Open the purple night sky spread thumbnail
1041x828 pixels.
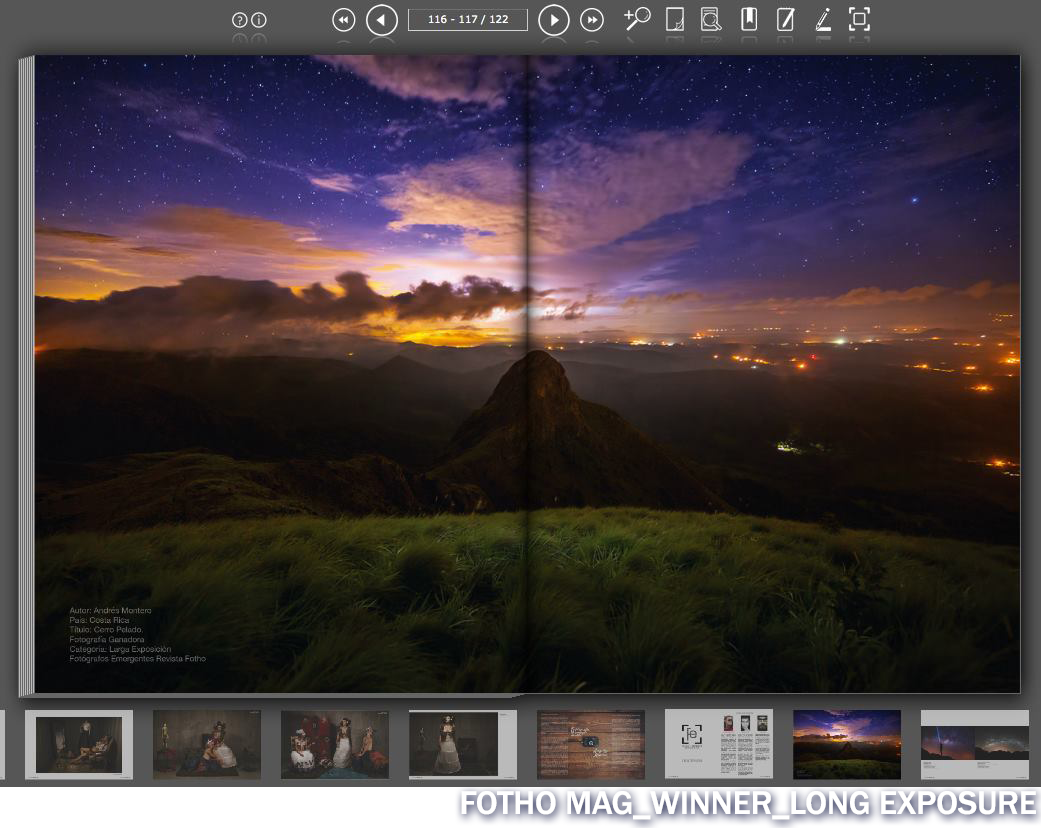846,744
